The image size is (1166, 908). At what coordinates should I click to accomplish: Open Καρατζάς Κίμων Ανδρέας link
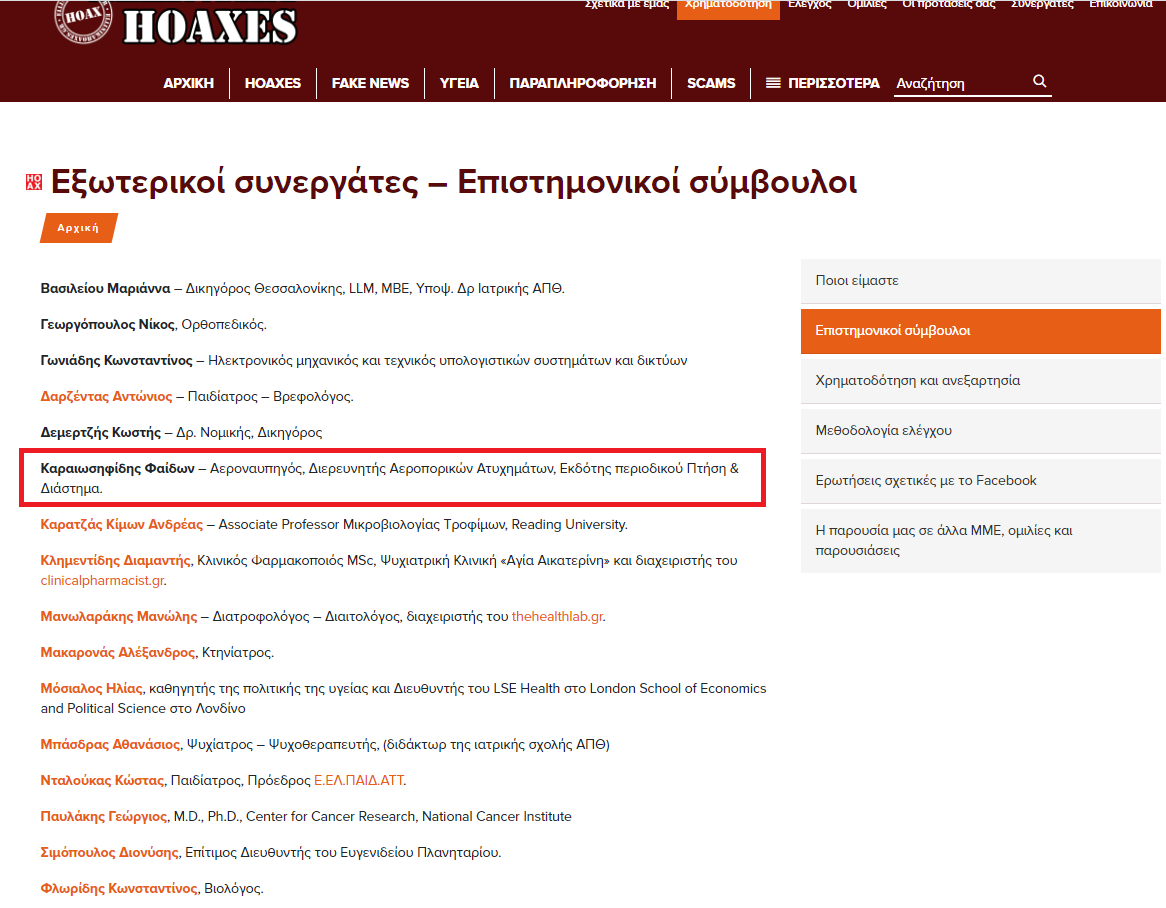121,524
